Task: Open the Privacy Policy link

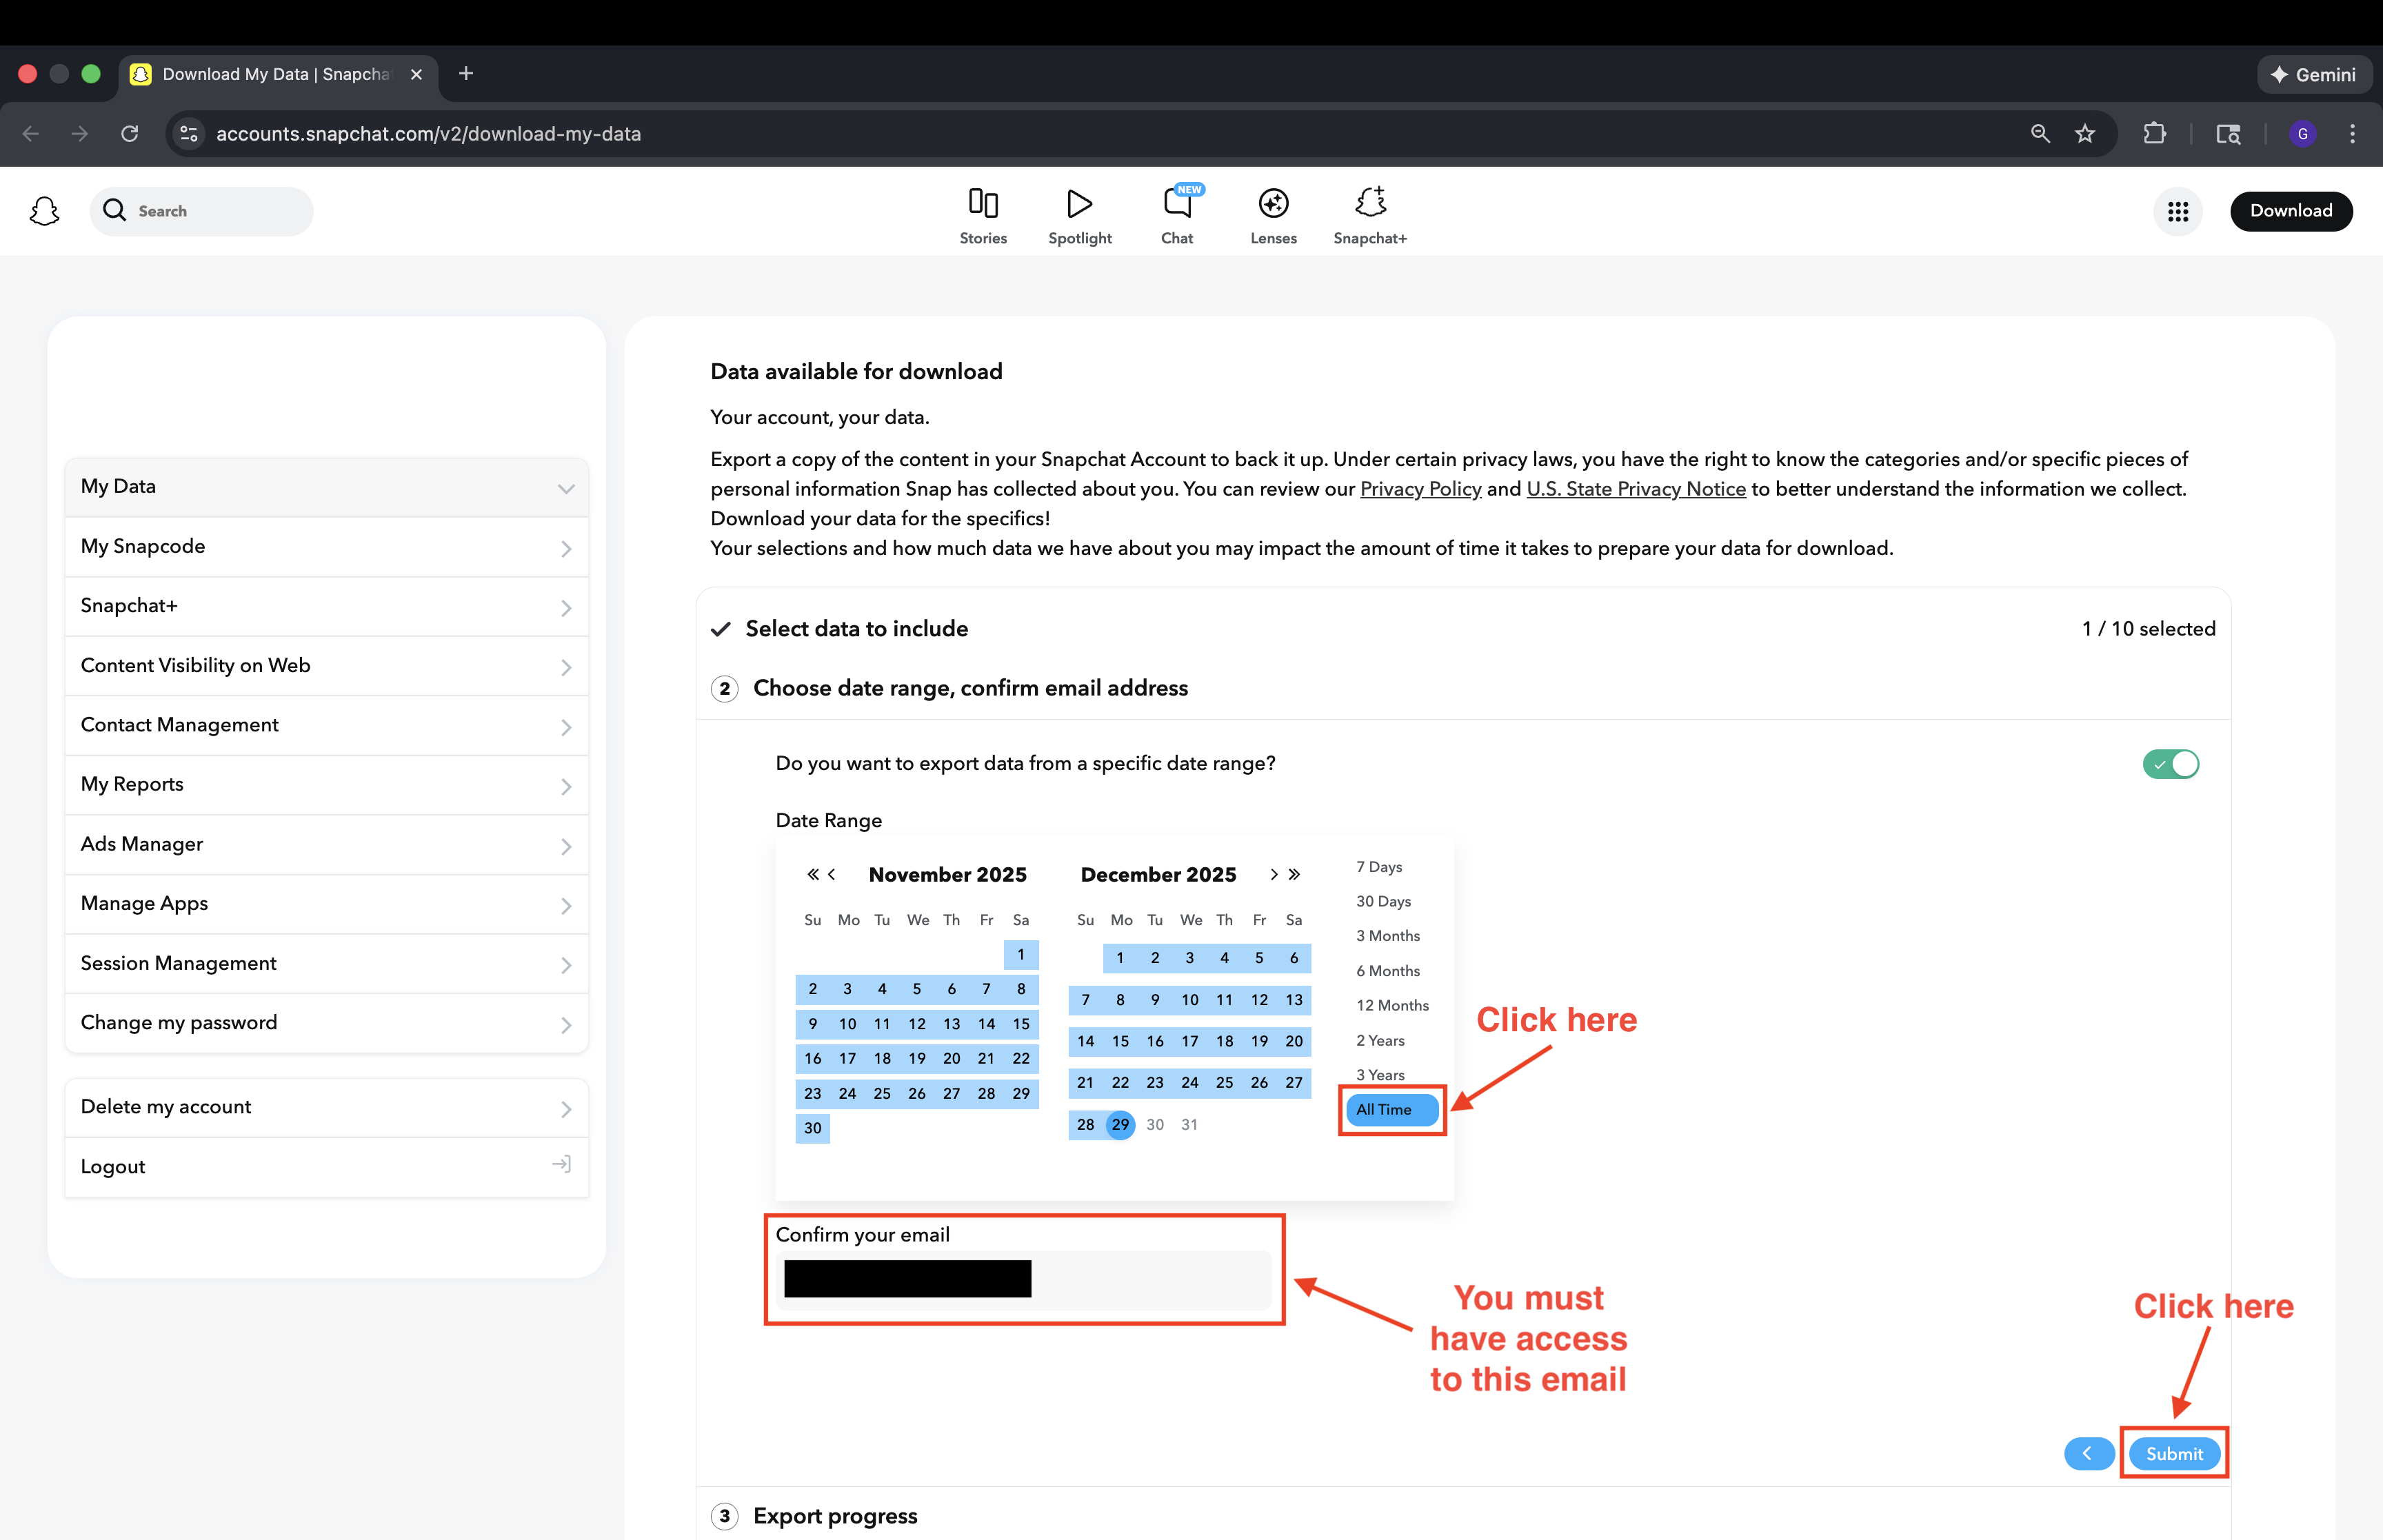Action: pyautogui.click(x=1420, y=489)
